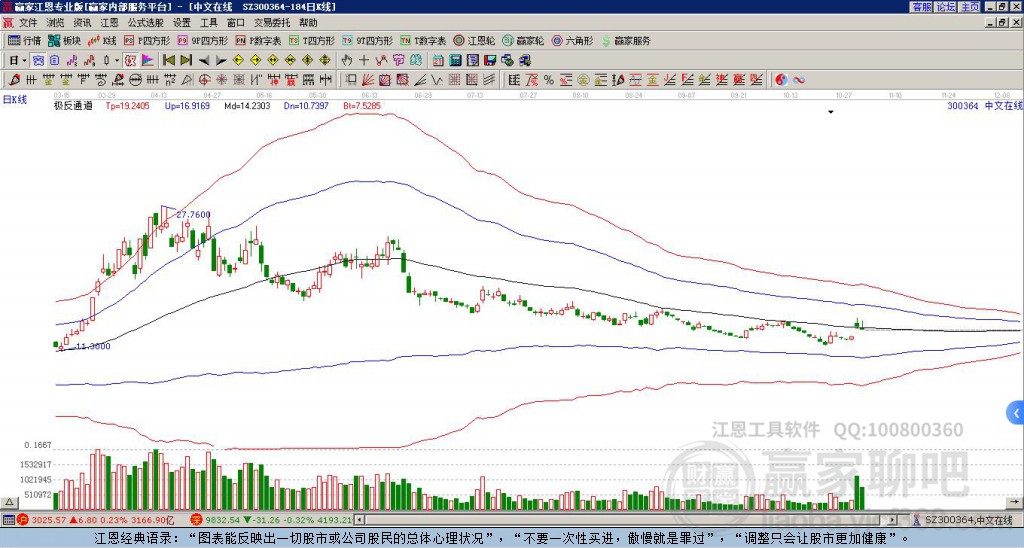Click the Shenzhen index 9832.54 status entry
This screenshot has width=1024, height=548.
pyautogui.click(x=271, y=520)
